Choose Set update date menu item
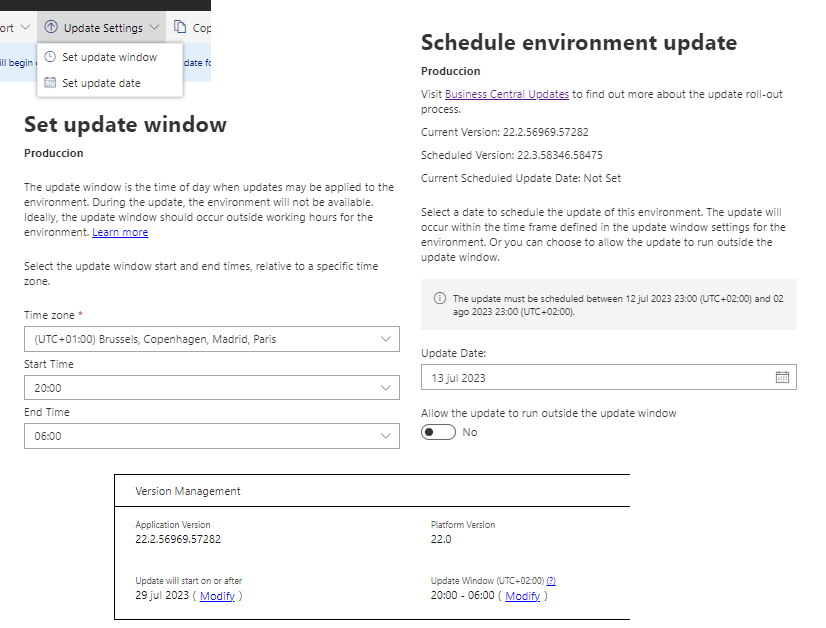The height and width of the screenshot is (628, 826). tap(101, 83)
